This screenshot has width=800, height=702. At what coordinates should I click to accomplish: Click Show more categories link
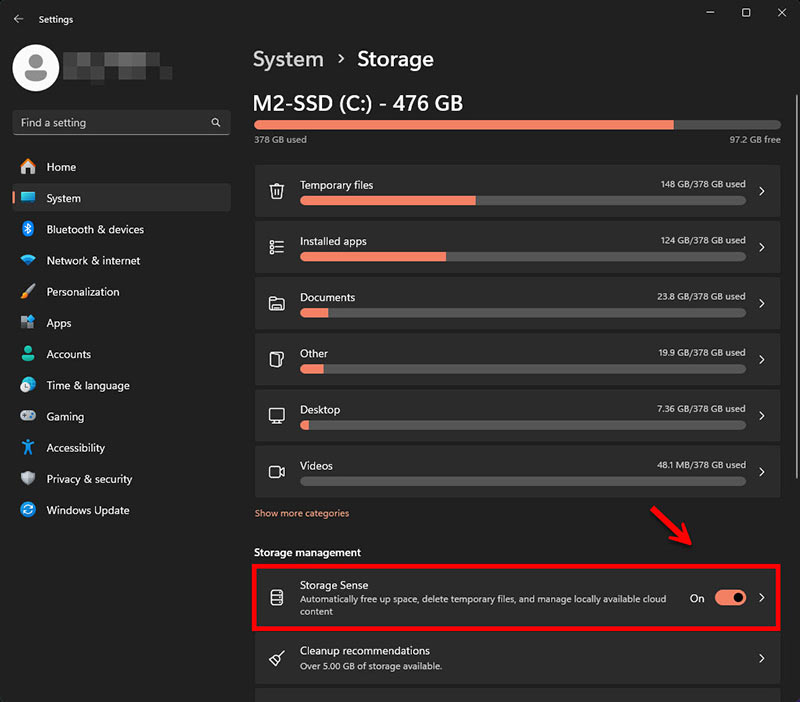302,513
